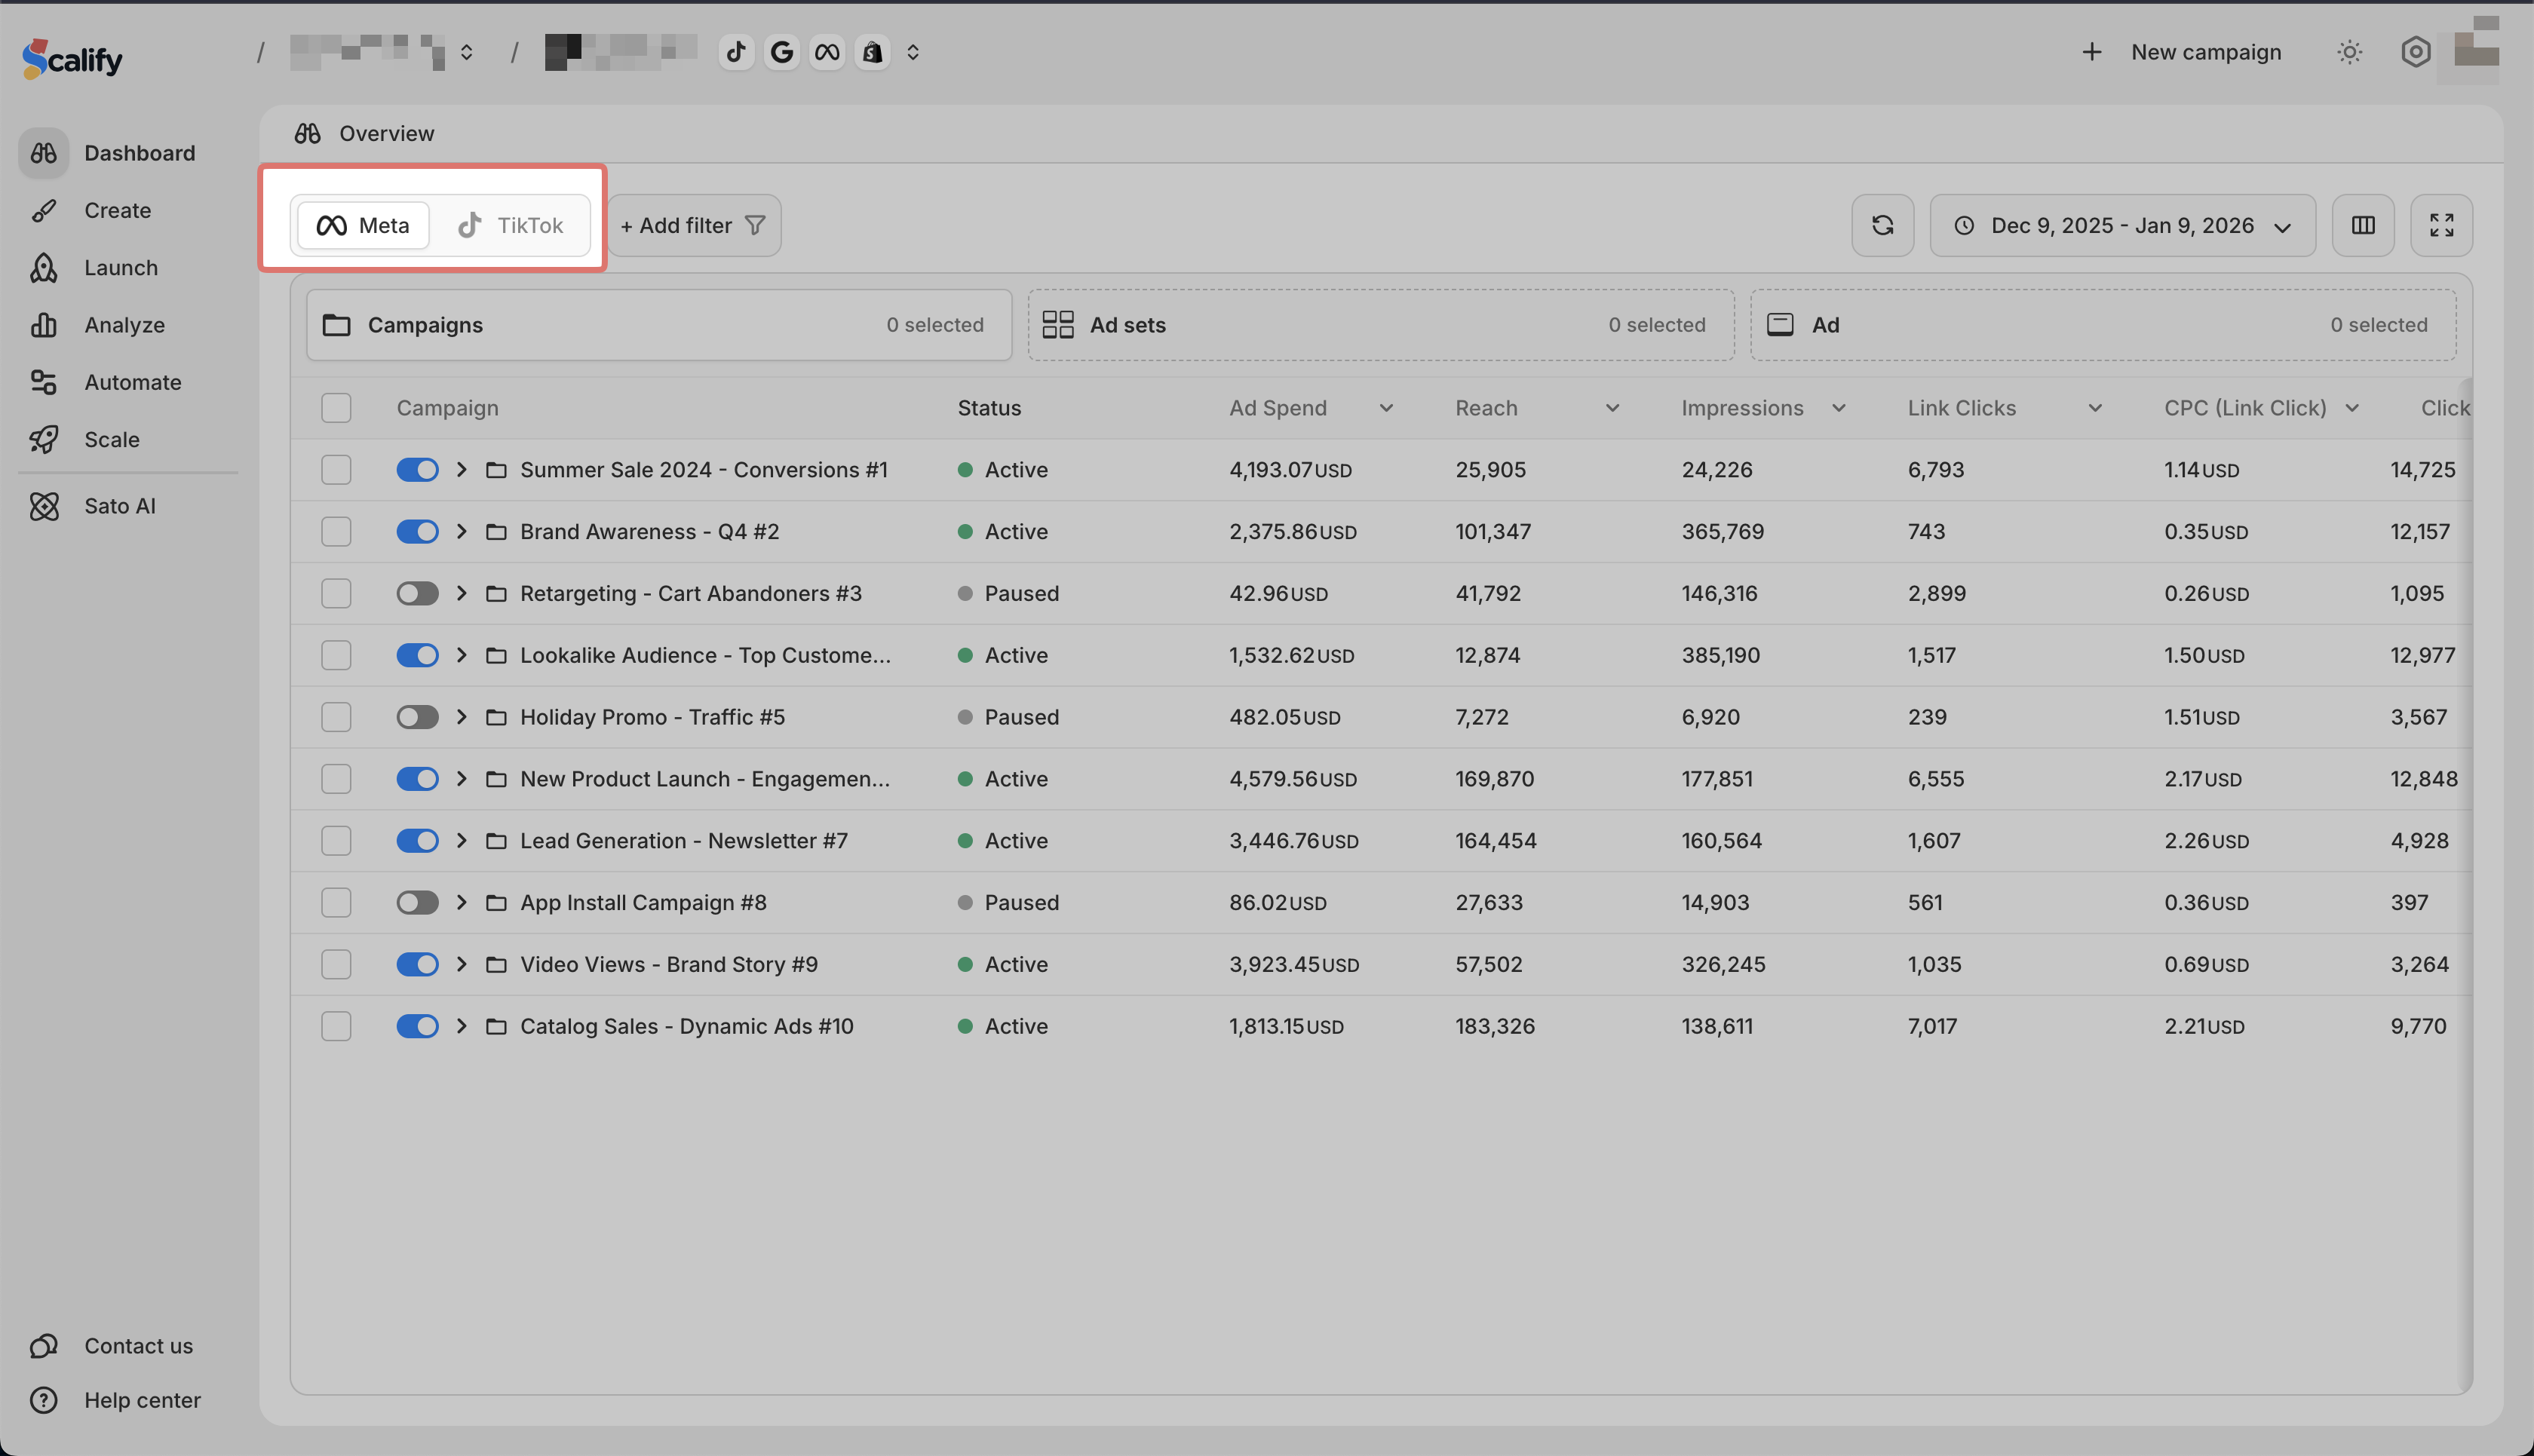Toggle the light/dark theme sun icon
The height and width of the screenshot is (1456, 2534).
click(2349, 52)
